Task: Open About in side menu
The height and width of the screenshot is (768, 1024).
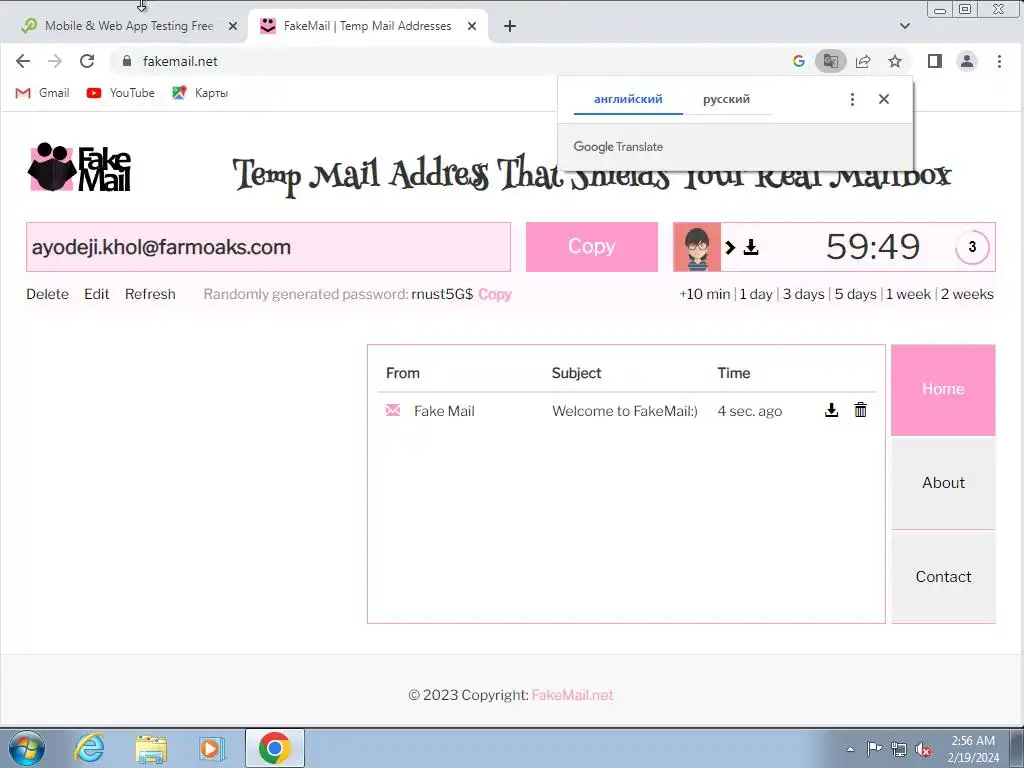Action: 943,483
